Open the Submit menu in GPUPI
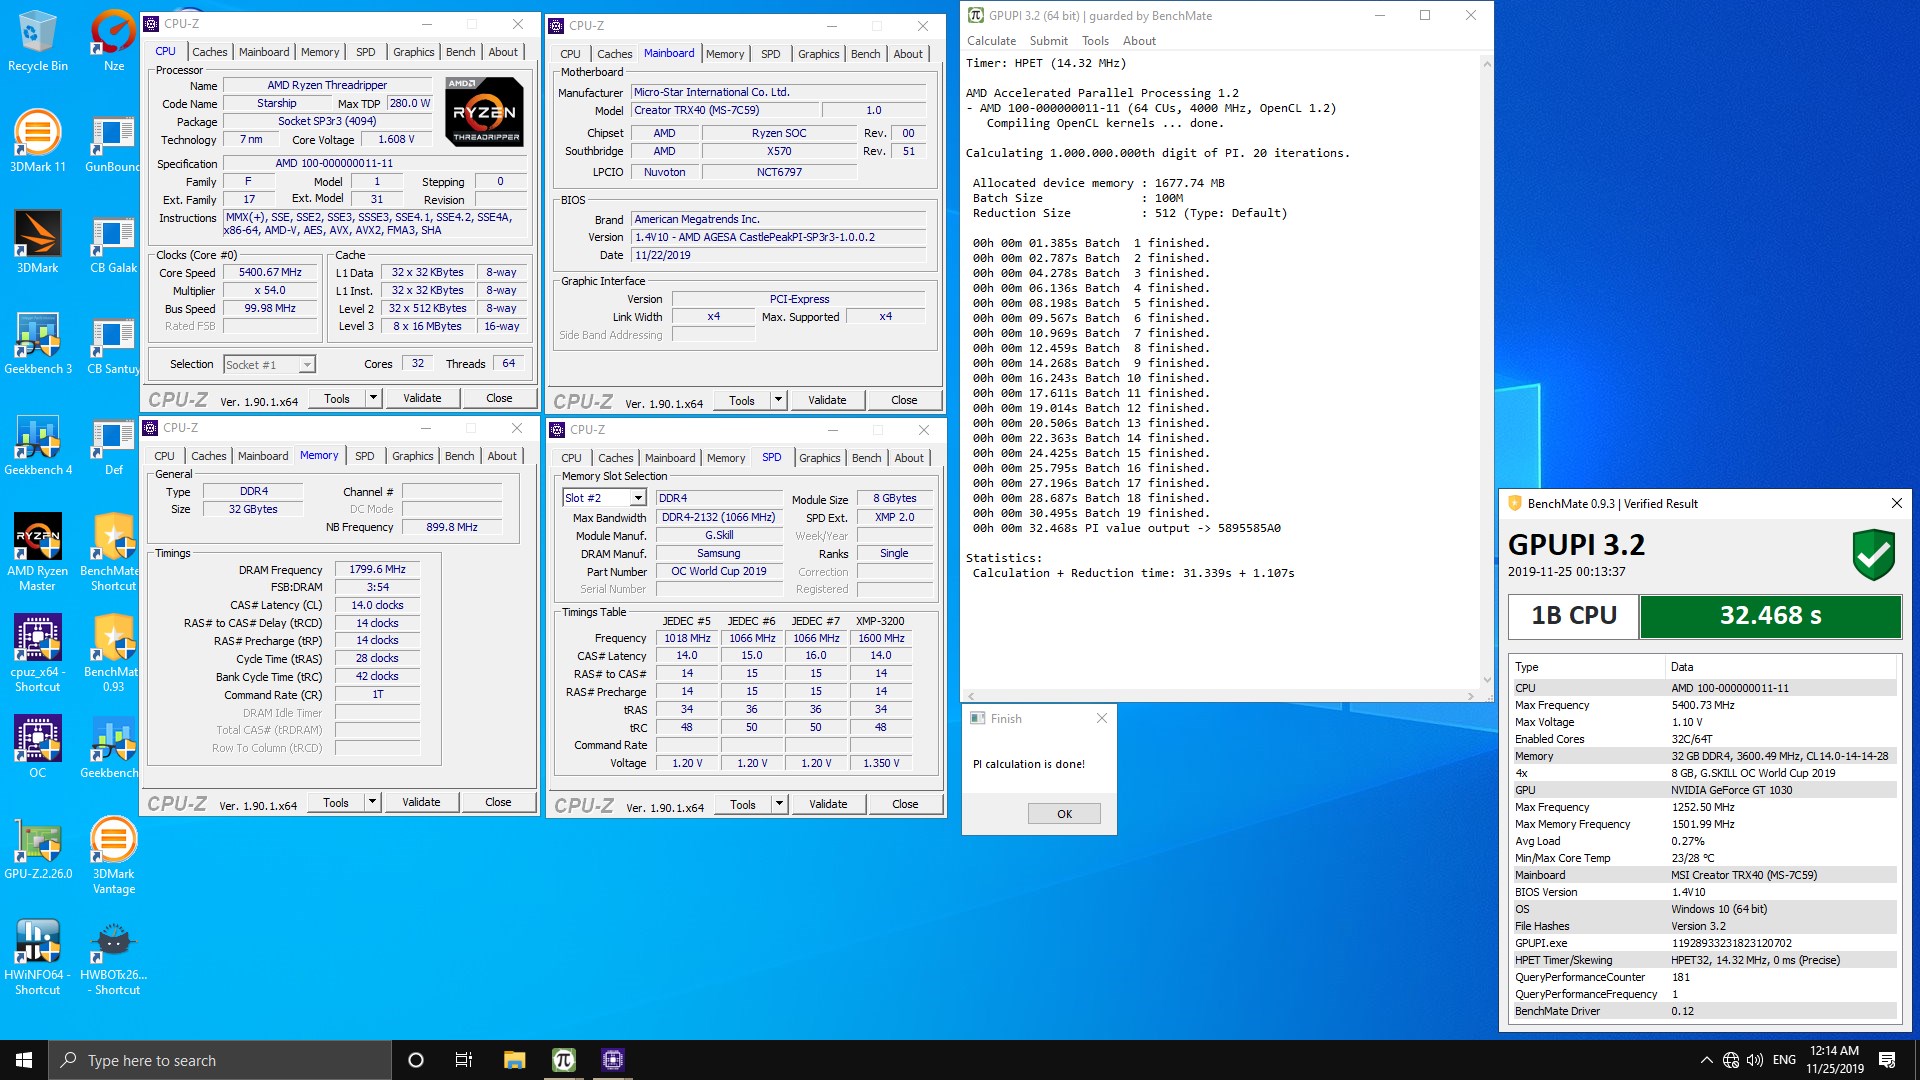This screenshot has height=1080, width=1920. click(1048, 41)
